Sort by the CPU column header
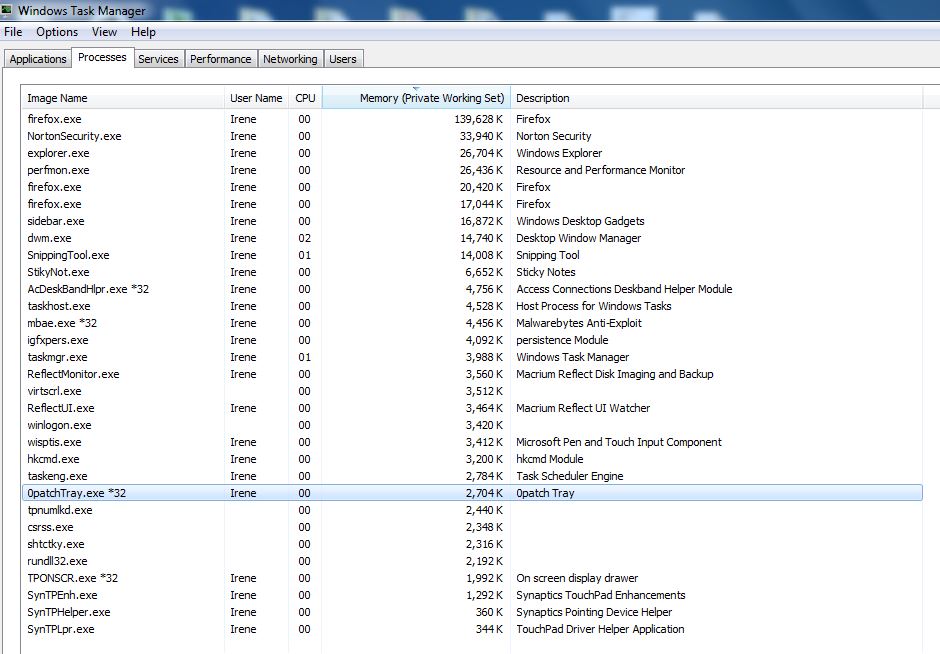 click(305, 98)
